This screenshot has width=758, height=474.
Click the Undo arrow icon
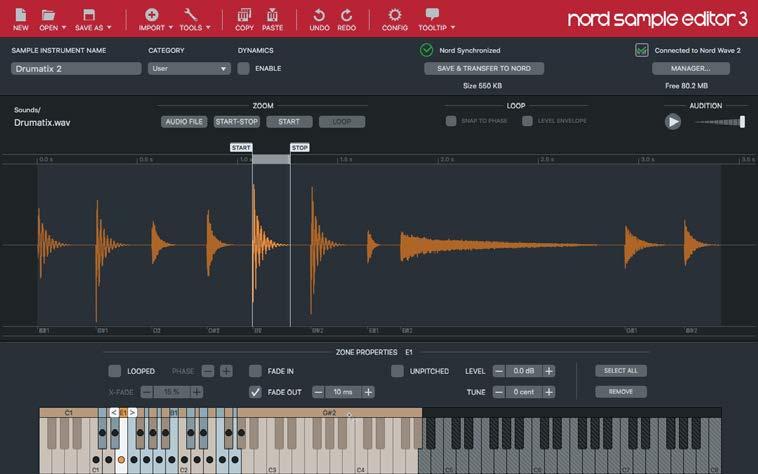pos(319,15)
